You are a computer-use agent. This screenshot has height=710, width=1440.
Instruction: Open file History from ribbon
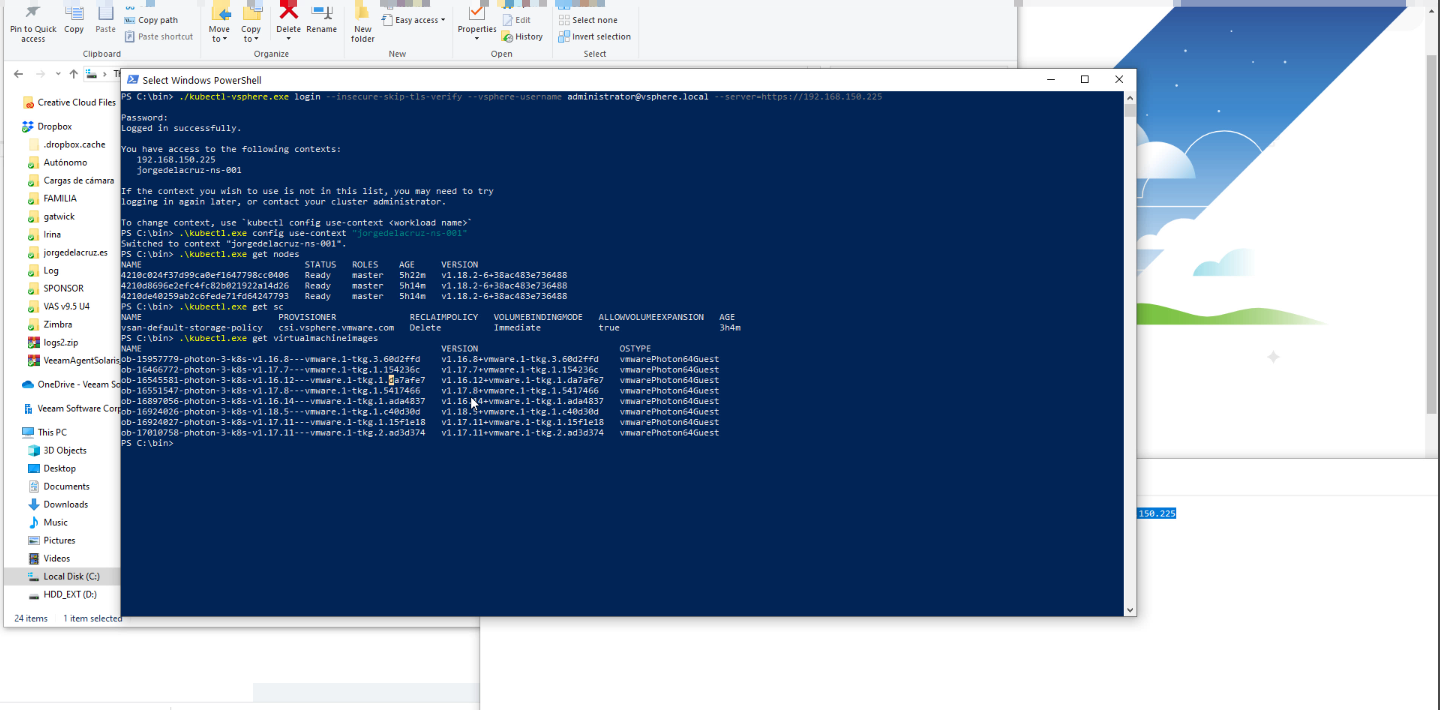pyautogui.click(x=522, y=37)
